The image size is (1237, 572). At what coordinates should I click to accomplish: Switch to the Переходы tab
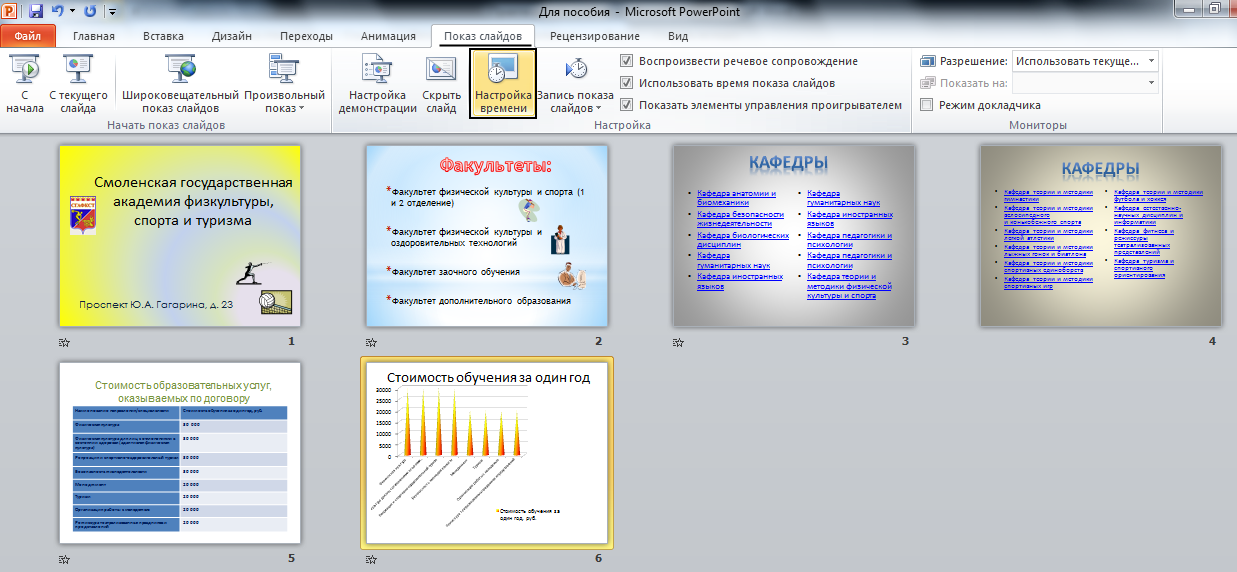[306, 36]
